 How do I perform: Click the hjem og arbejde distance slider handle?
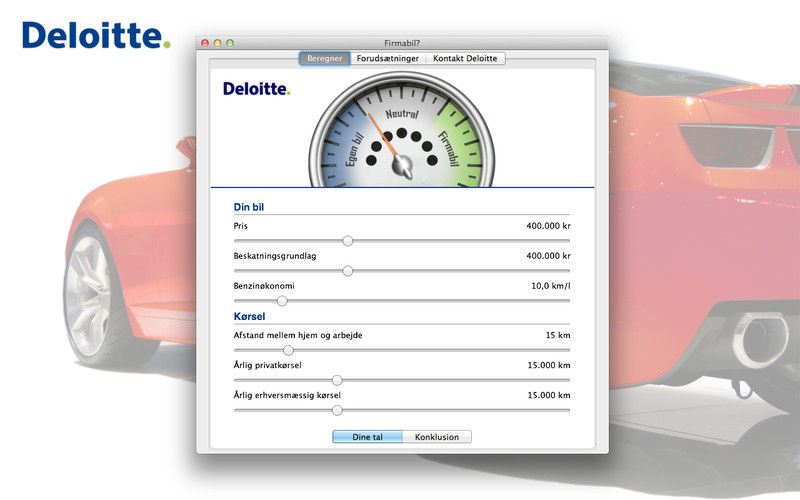click(288, 350)
